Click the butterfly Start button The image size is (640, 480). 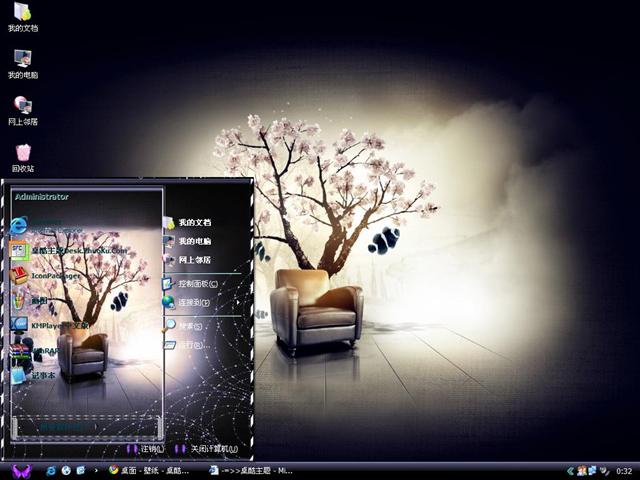tap(21, 471)
